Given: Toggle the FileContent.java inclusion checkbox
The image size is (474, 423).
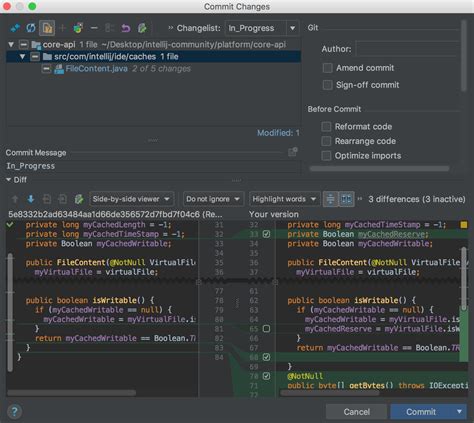Looking at the screenshot, I should point(46,69).
